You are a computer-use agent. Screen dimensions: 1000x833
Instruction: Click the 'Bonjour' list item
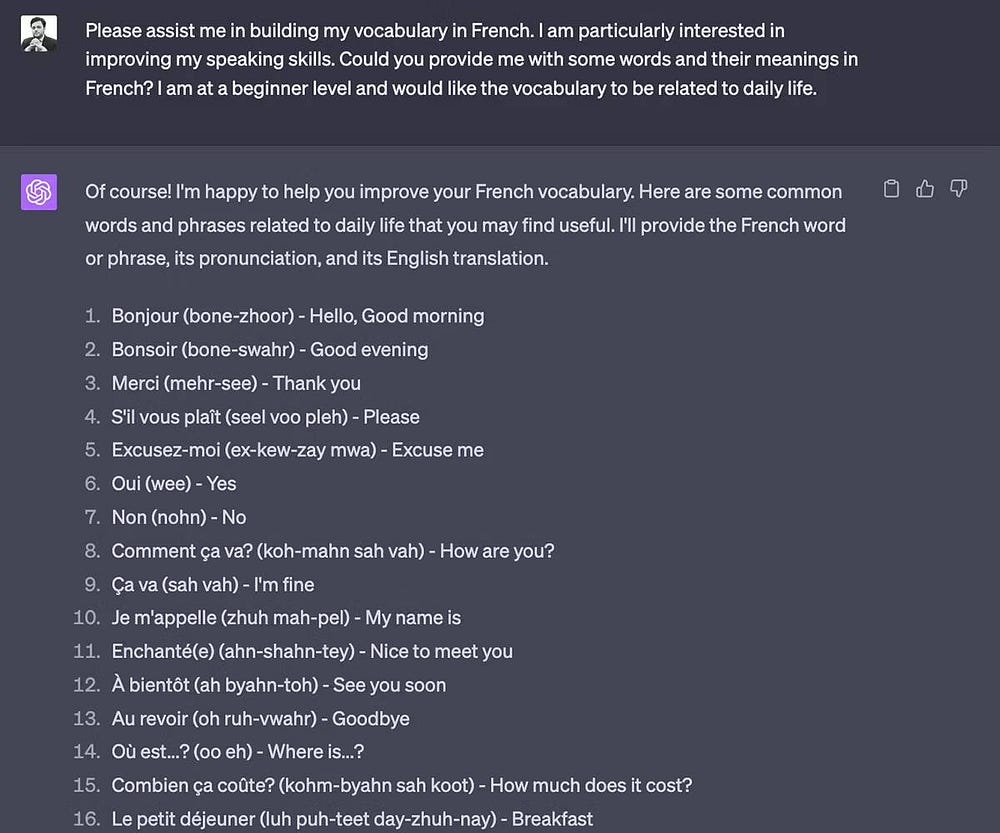(x=297, y=316)
